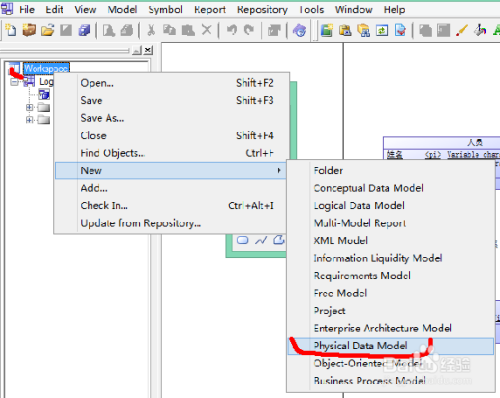The height and width of the screenshot is (398, 500).
Task: Expand the upper folder node in browser tree
Action: point(30,107)
